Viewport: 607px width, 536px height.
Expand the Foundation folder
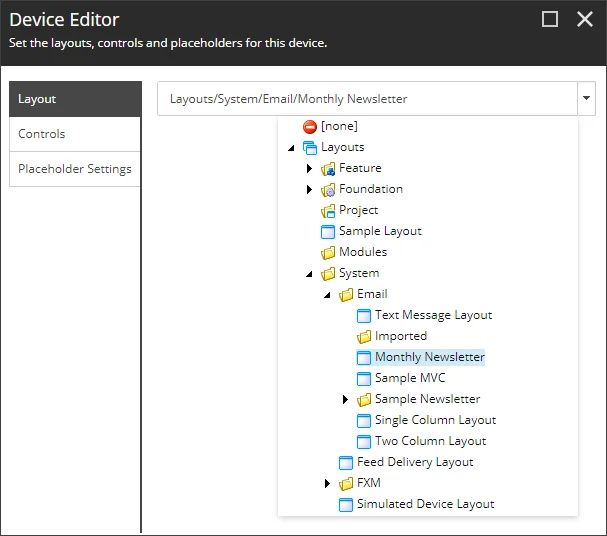(309, 189)
